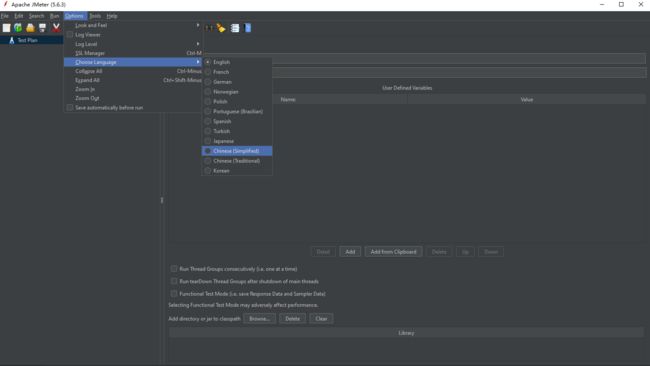Check Run Thread Groups consecutively
The width and height of the screenshot is (650, 366).
(174, 269)
